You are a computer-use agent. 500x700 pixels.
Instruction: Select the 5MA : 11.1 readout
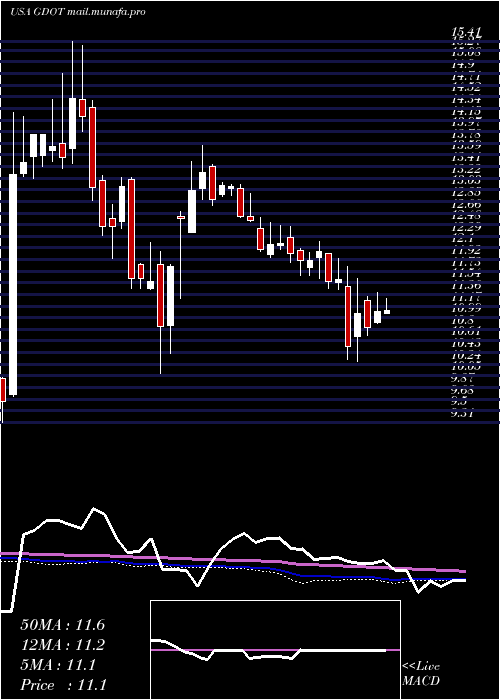(x=58, y=665)
